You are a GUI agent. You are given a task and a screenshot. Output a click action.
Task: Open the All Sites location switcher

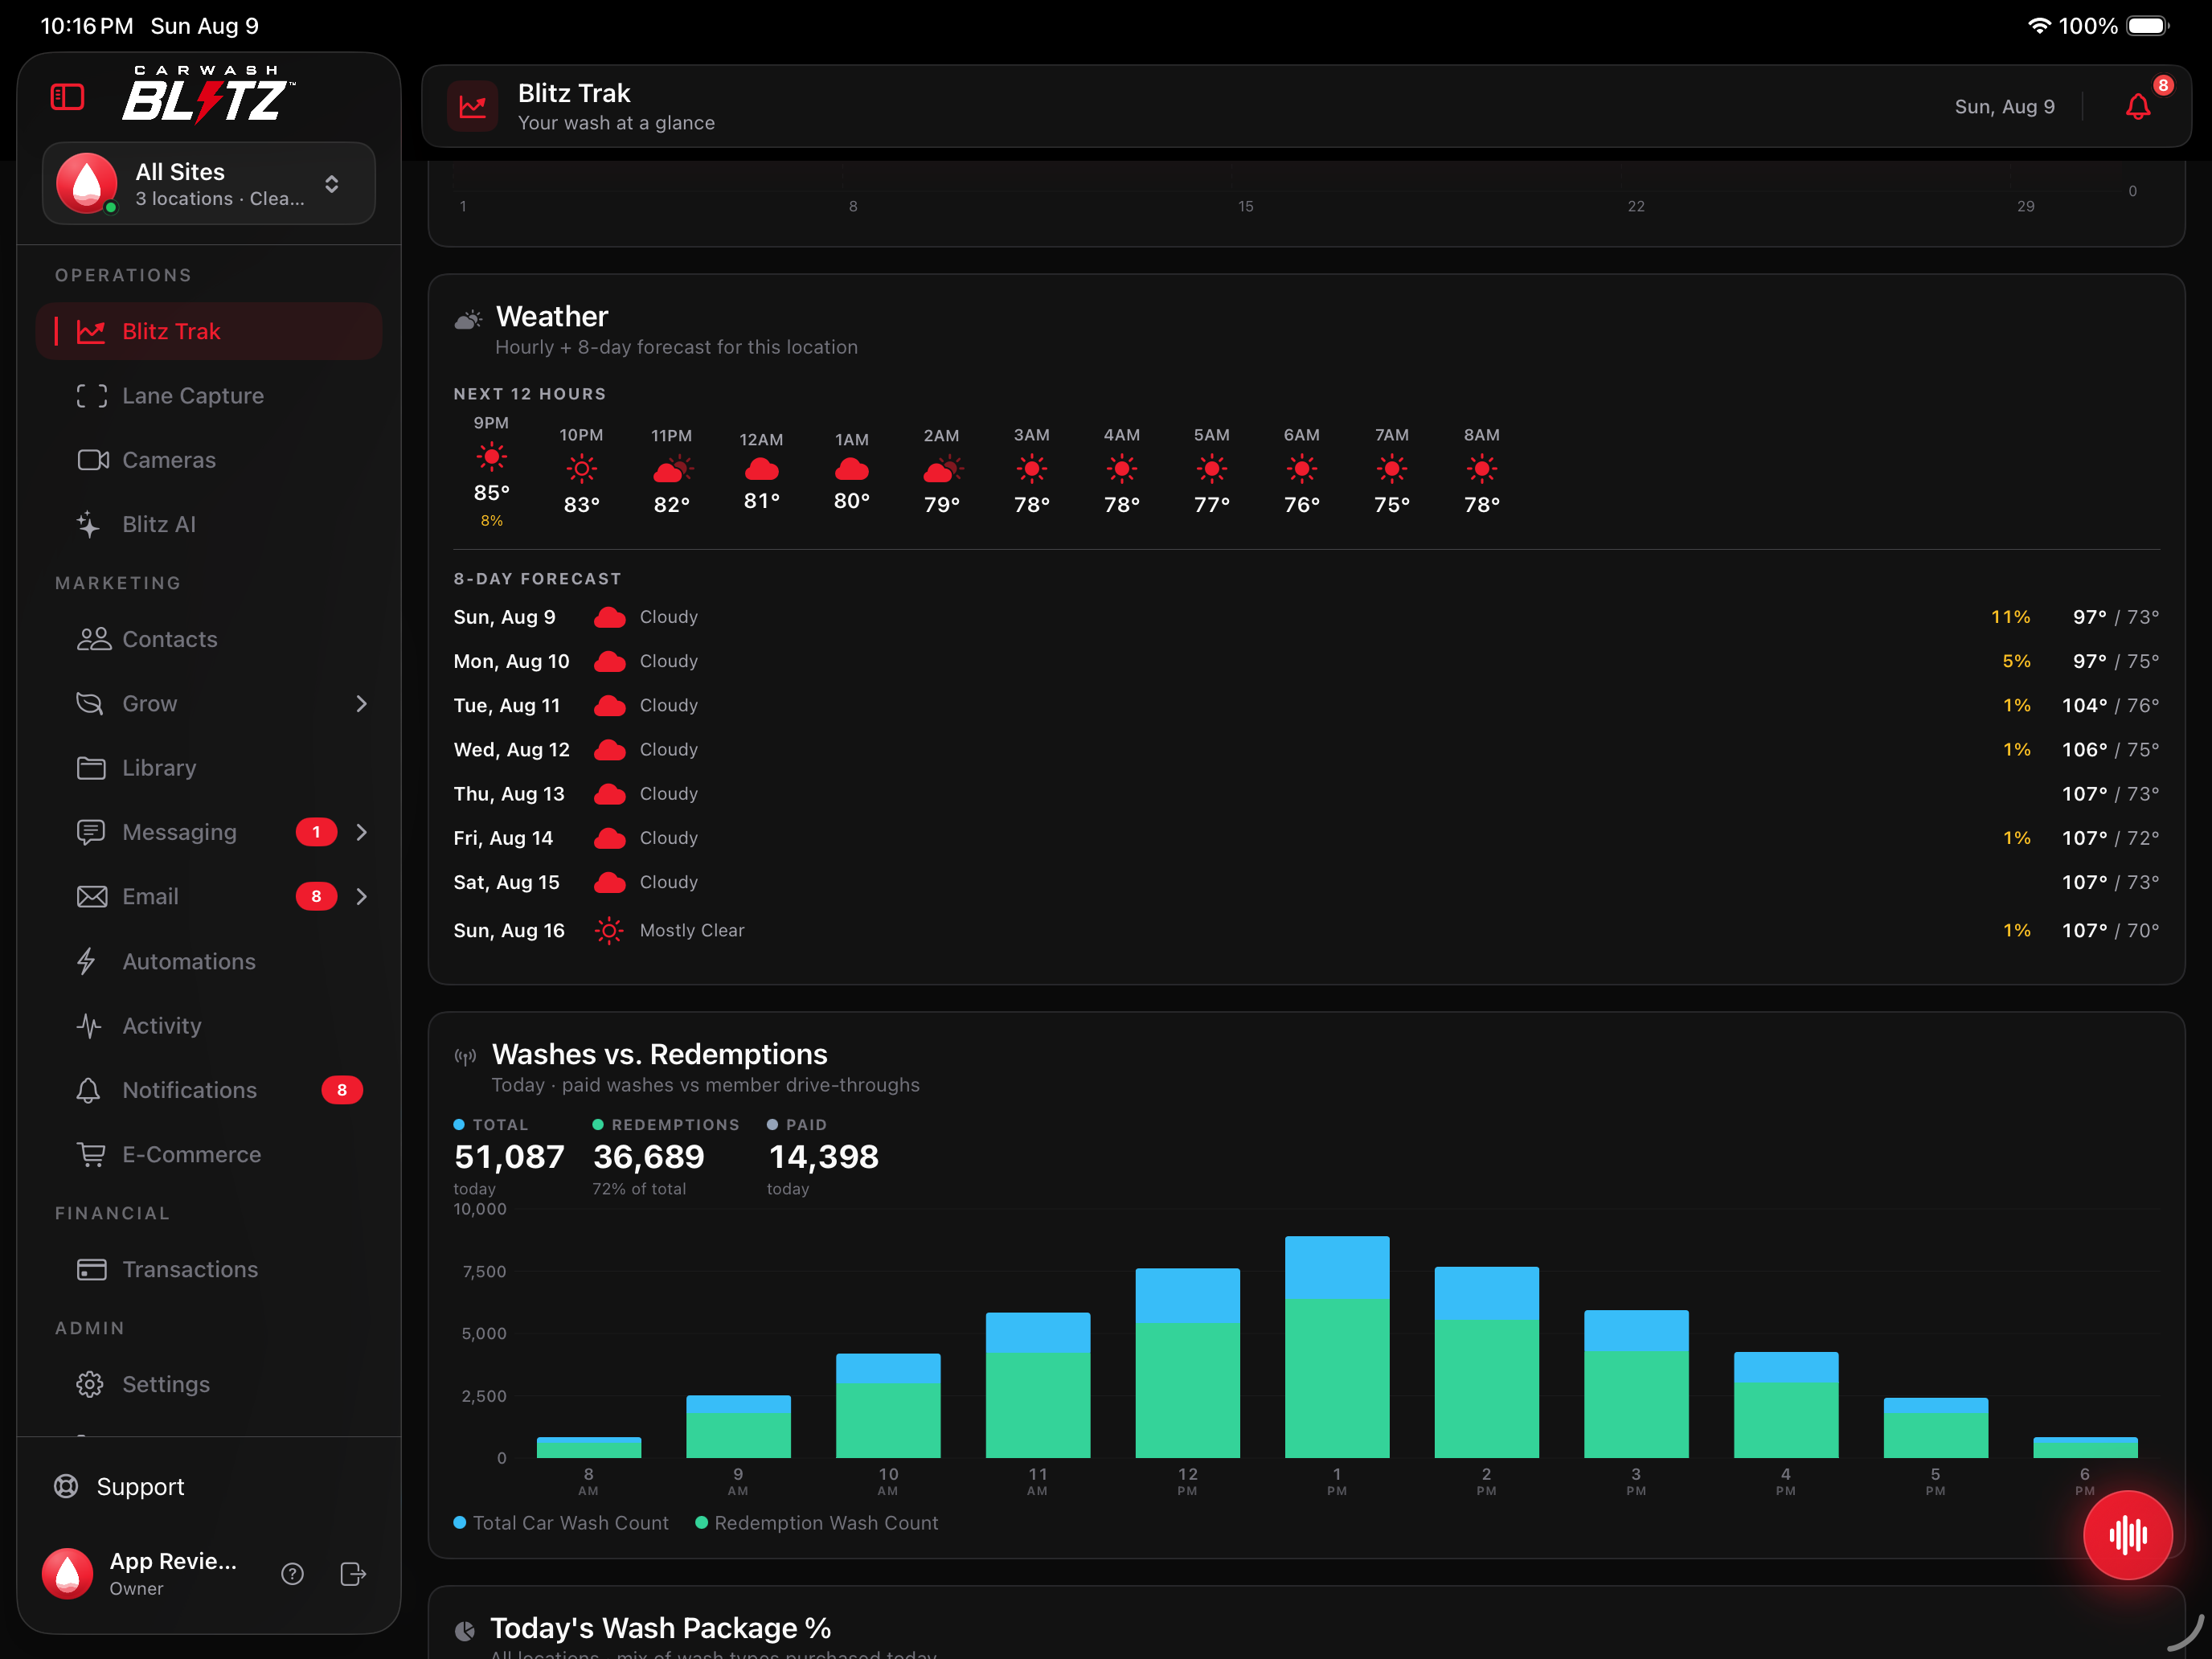(209, 183)
